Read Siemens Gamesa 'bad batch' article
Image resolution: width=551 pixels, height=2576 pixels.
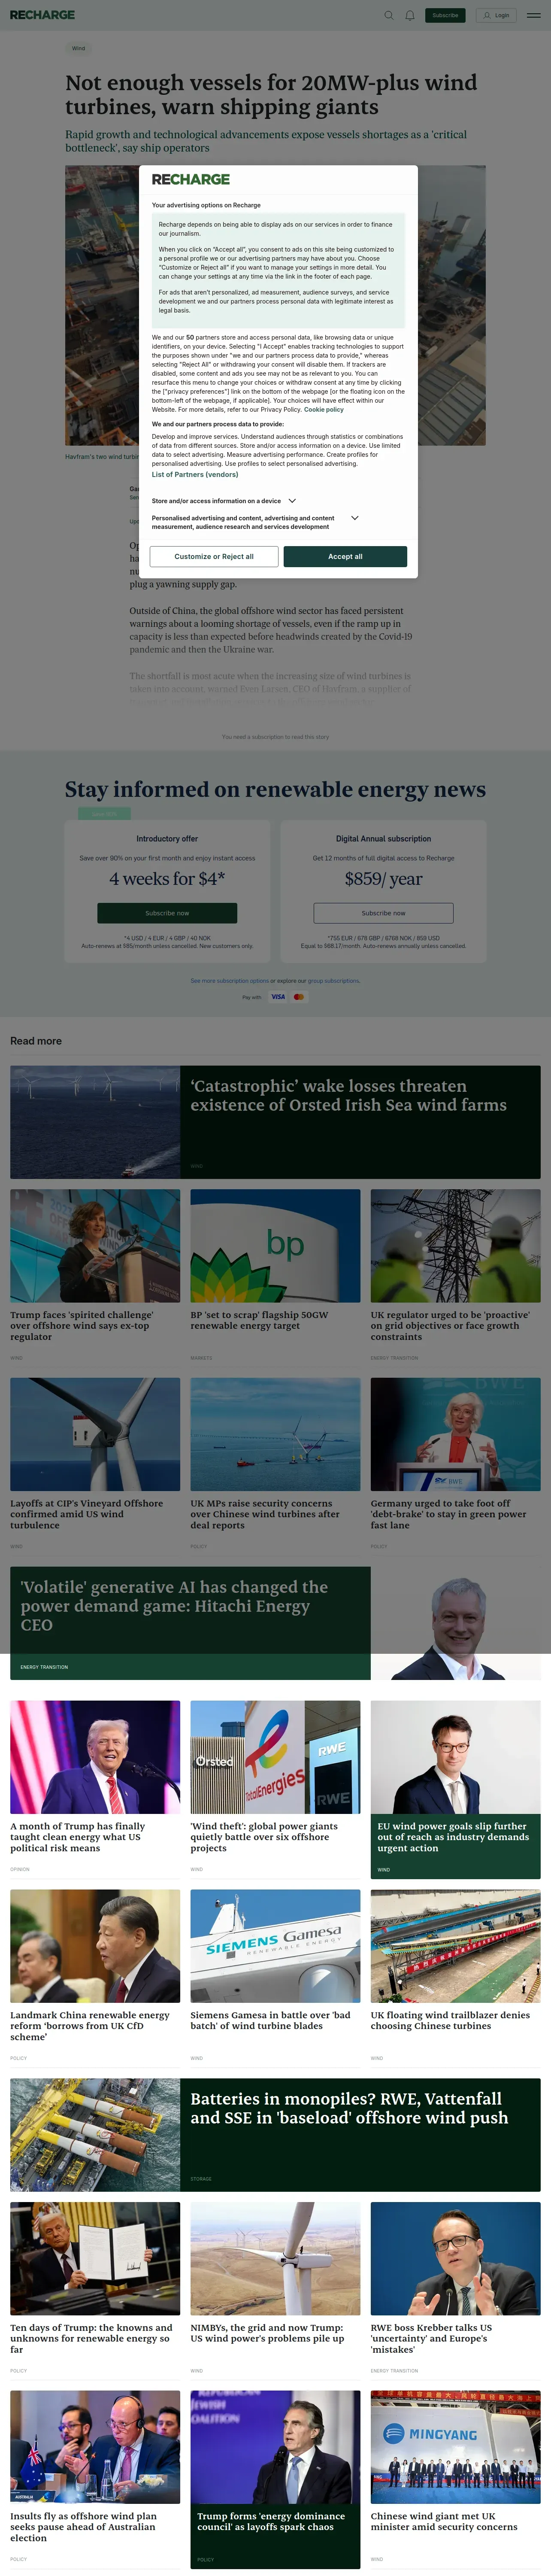pos(270,2020)
